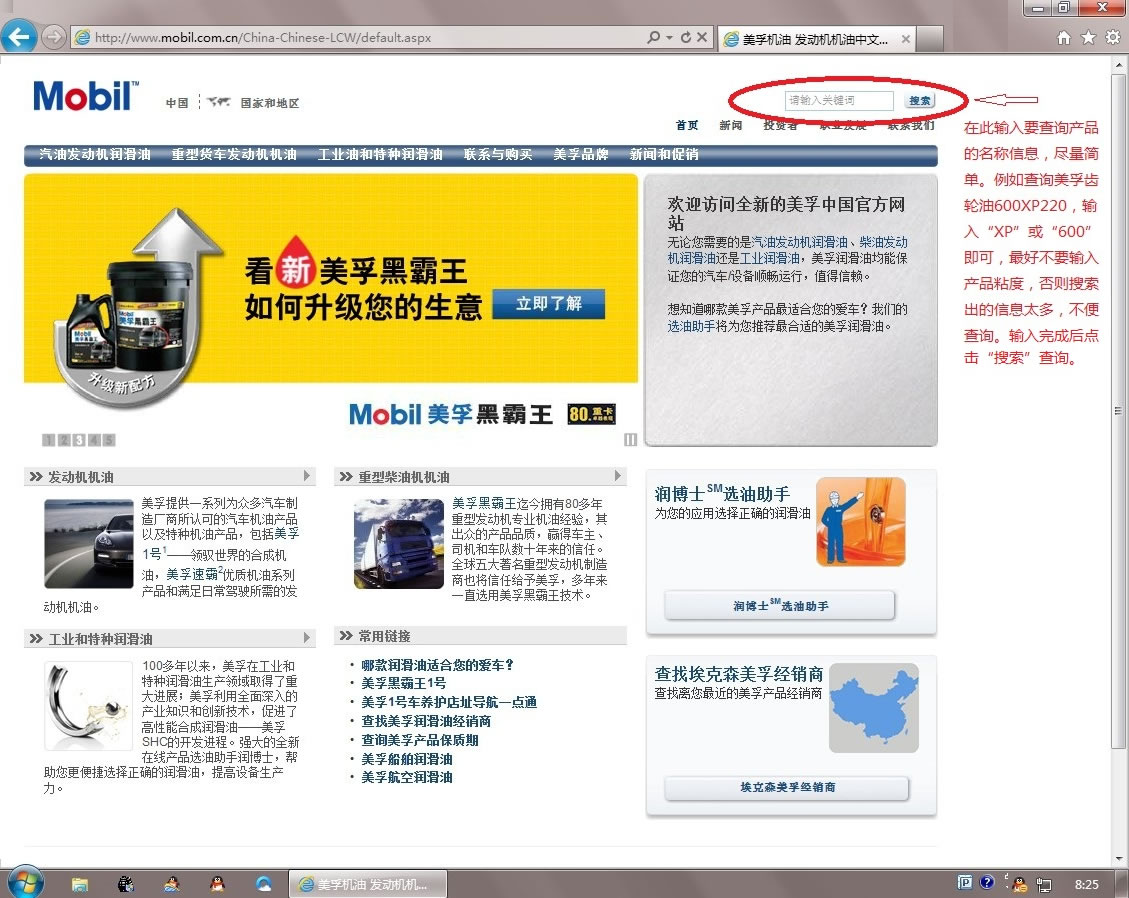The image size is (1129, 898).
Task: Expand the 重型柴油机机油 section arrow
Action: pyautogui.click(x=617, y=476)
